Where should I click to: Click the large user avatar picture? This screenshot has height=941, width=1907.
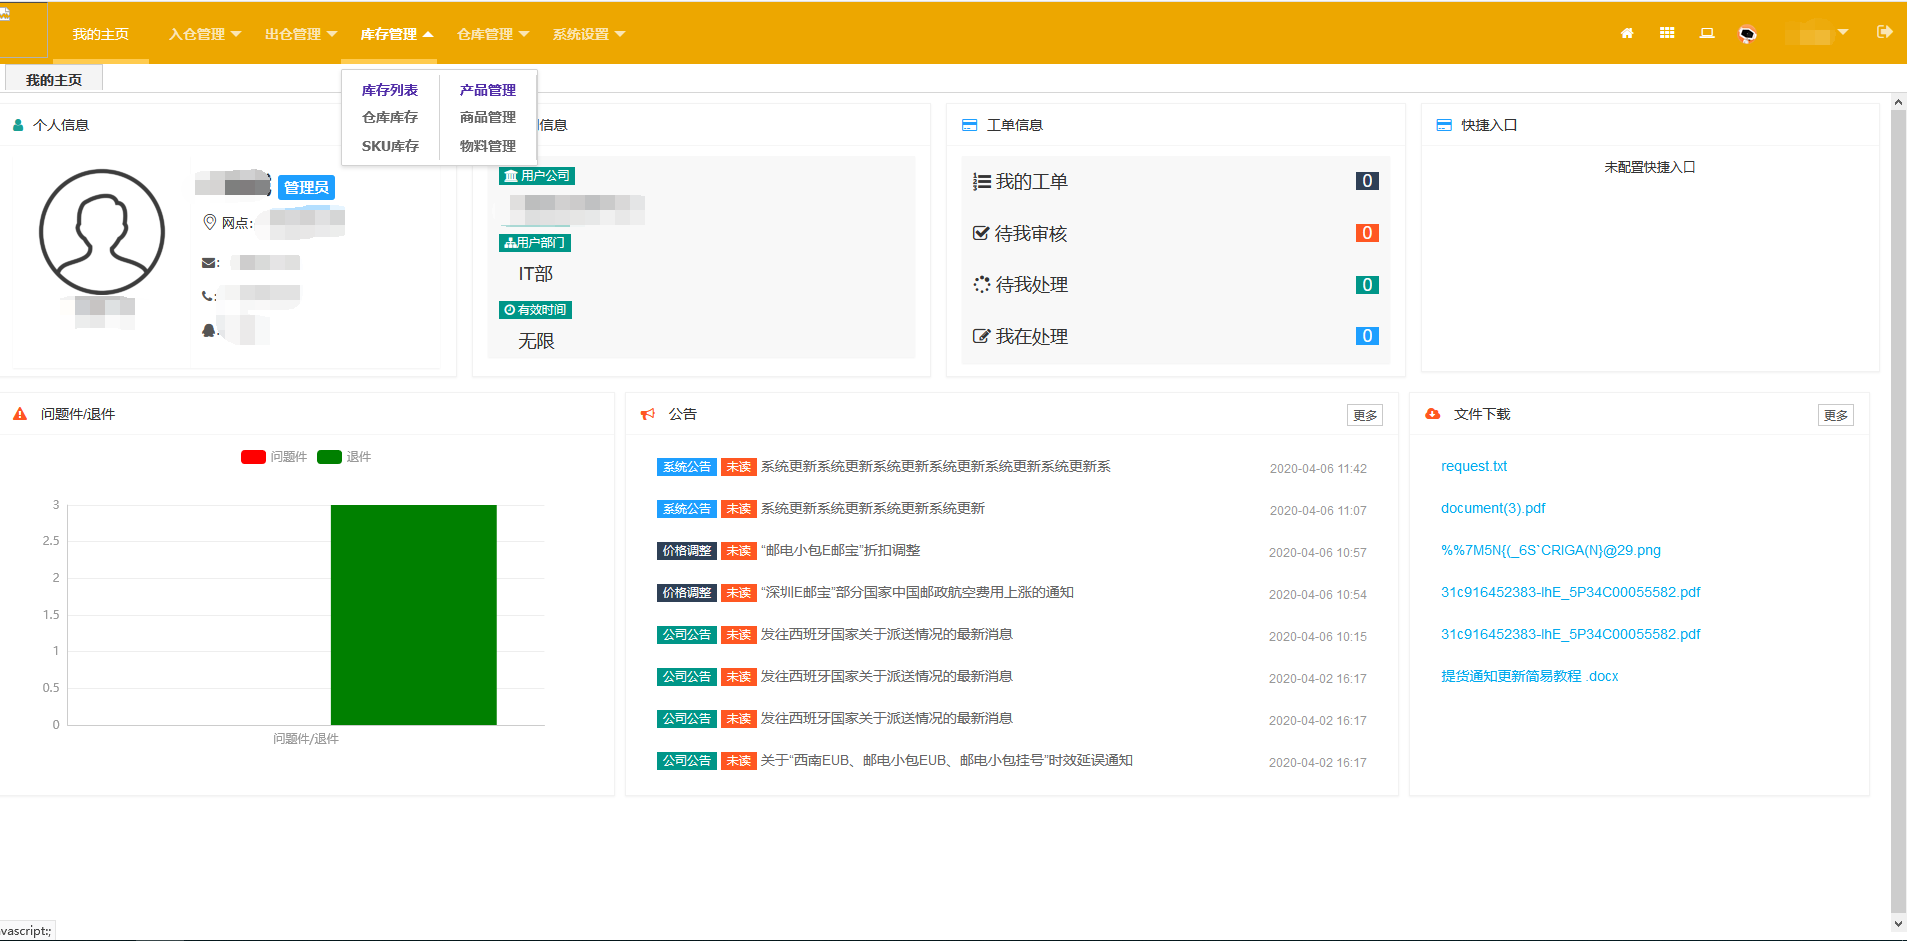[x=102, y=232]
